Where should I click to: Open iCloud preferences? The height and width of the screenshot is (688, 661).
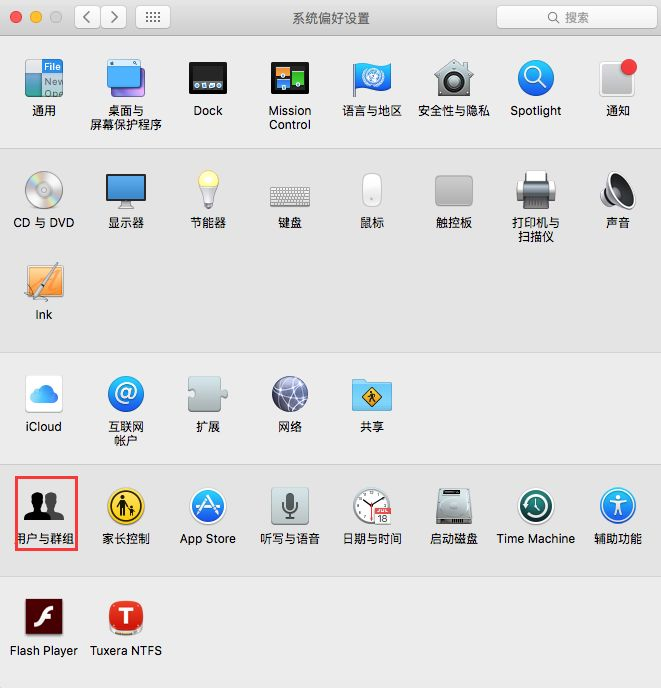click(43, 394)
